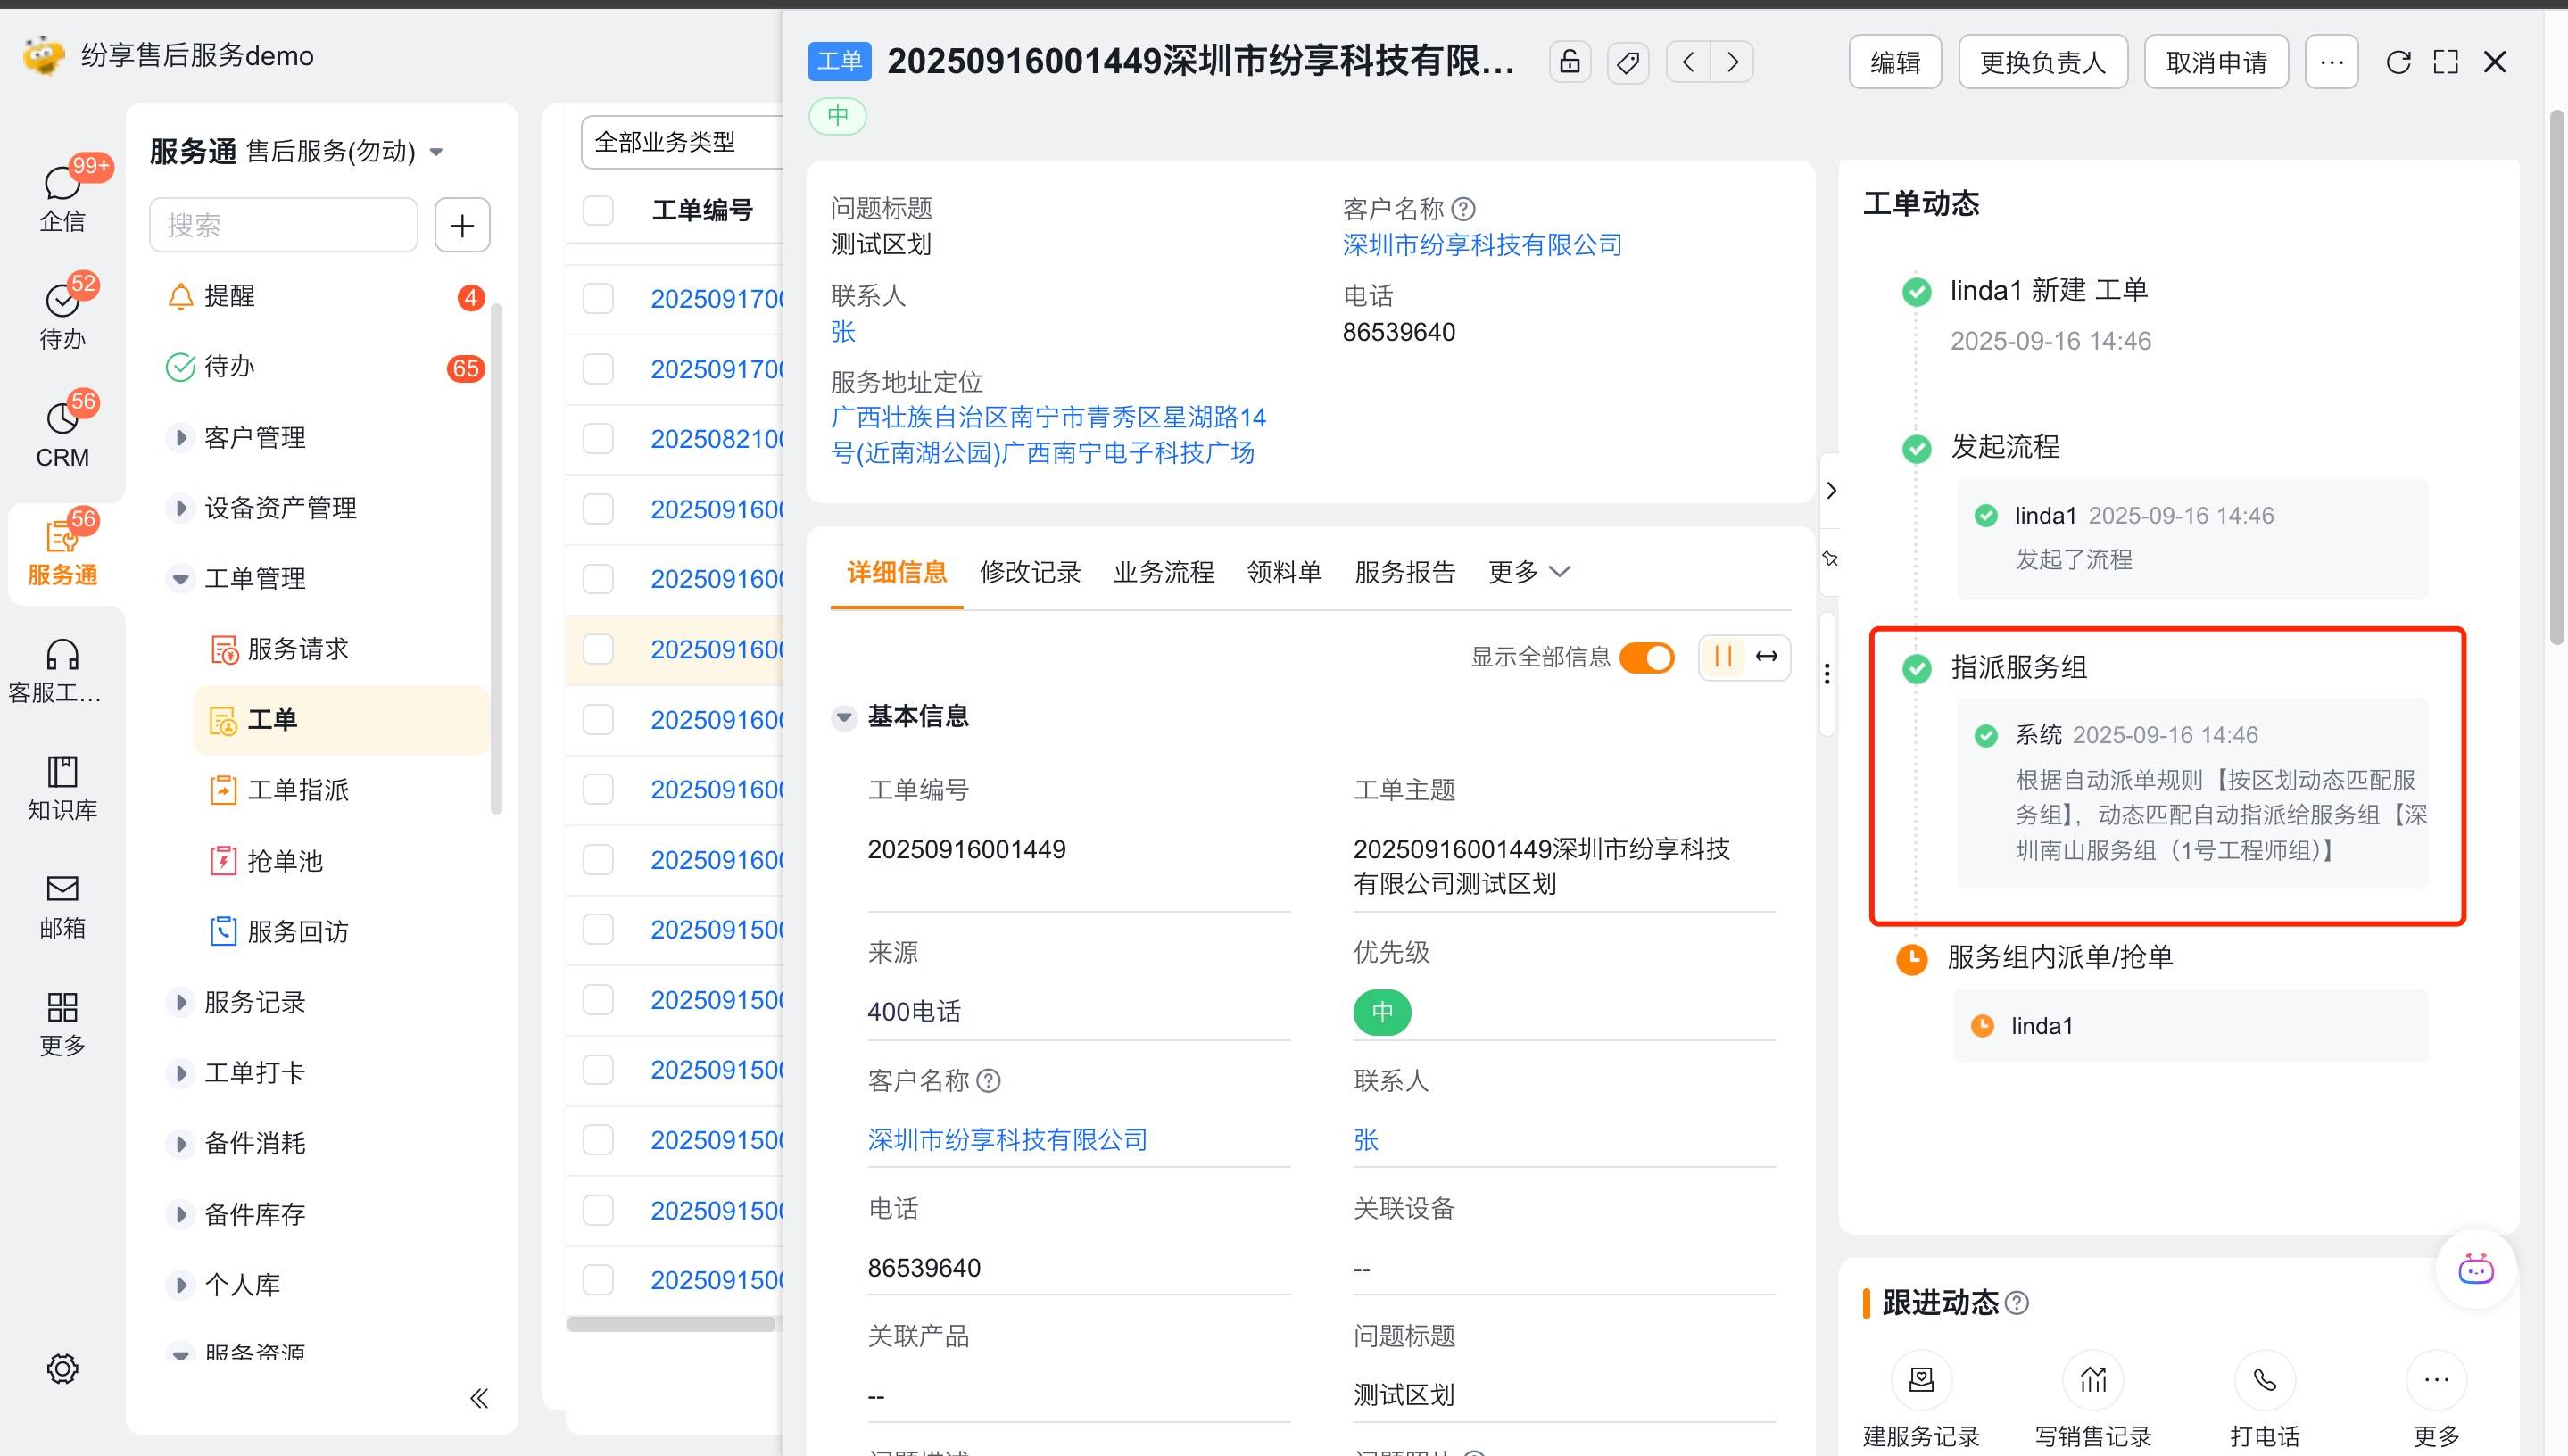Open the AI assistant robot floating icon
Screen dimensions: 2568x1456
(x=2475, y=1270)
